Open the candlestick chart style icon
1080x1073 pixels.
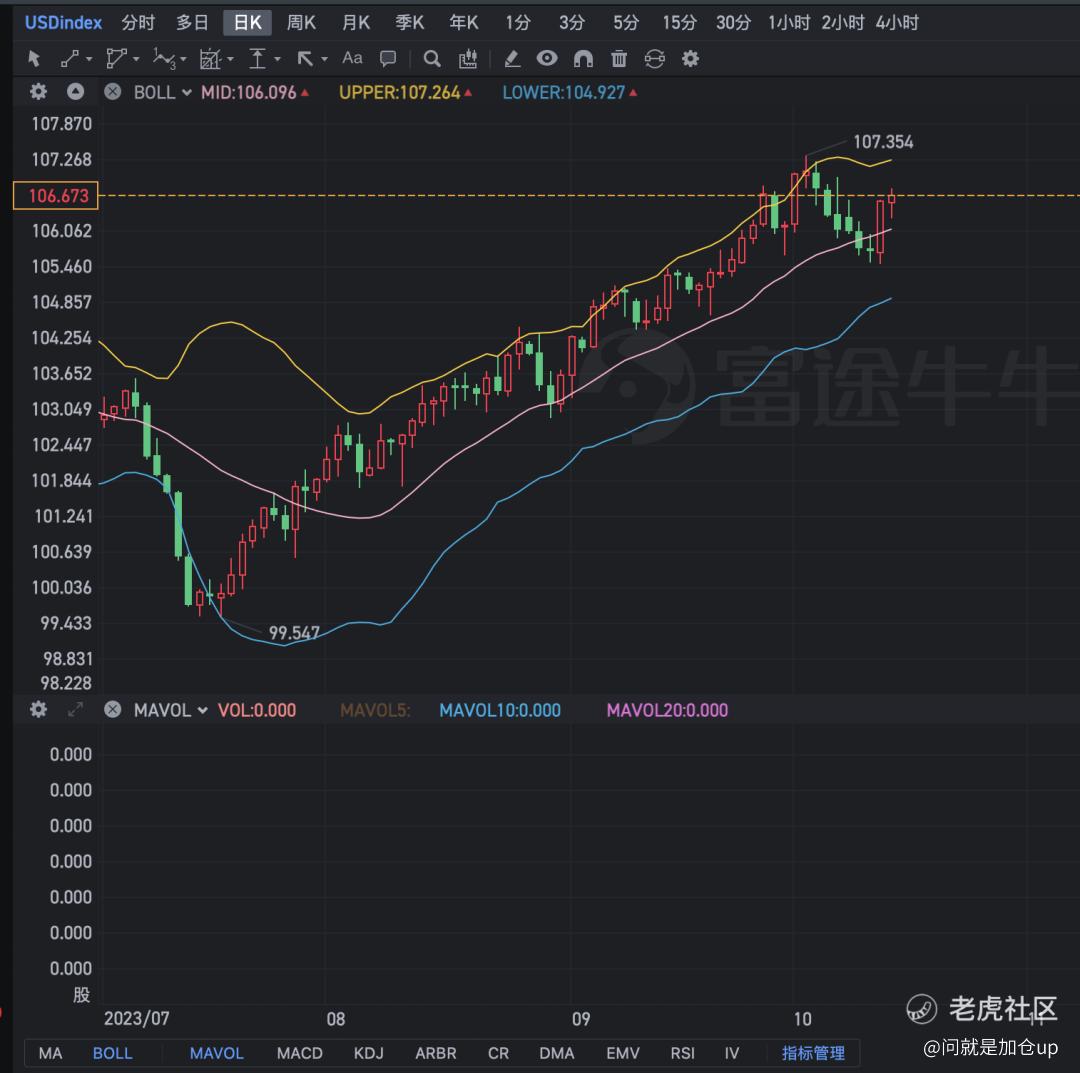[468, 59]
